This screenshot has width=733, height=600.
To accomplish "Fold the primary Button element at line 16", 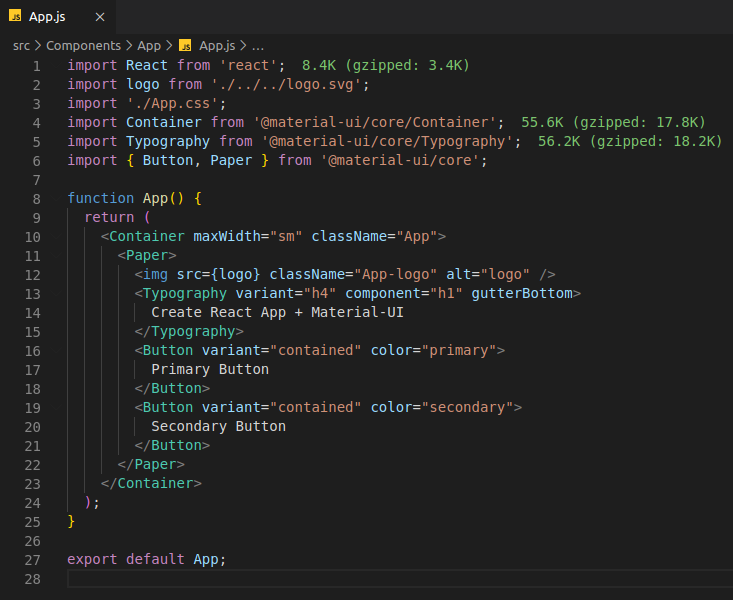I will tap(57, 351).
